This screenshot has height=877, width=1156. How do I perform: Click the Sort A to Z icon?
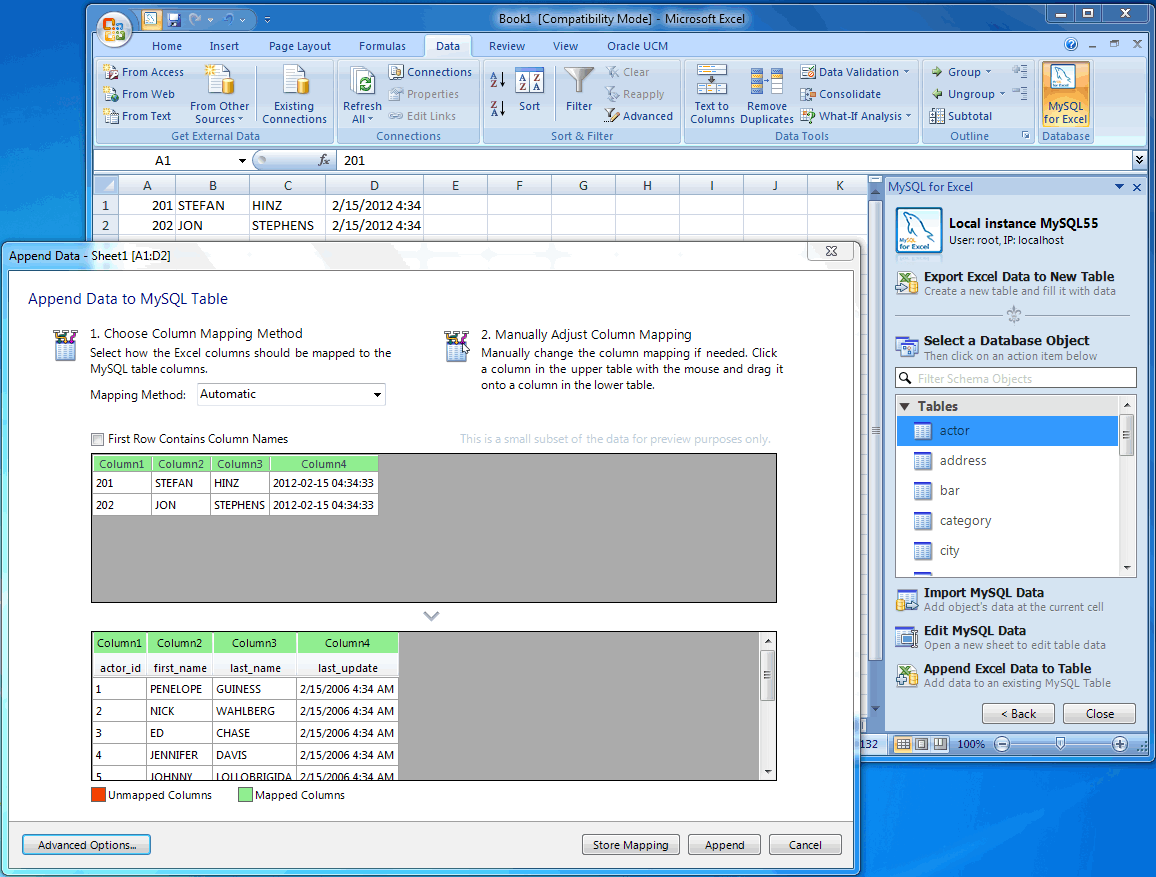click(498, 80)
